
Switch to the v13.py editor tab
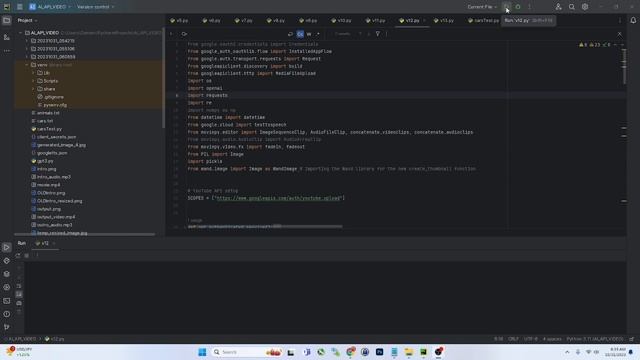(x=444, y=20)
